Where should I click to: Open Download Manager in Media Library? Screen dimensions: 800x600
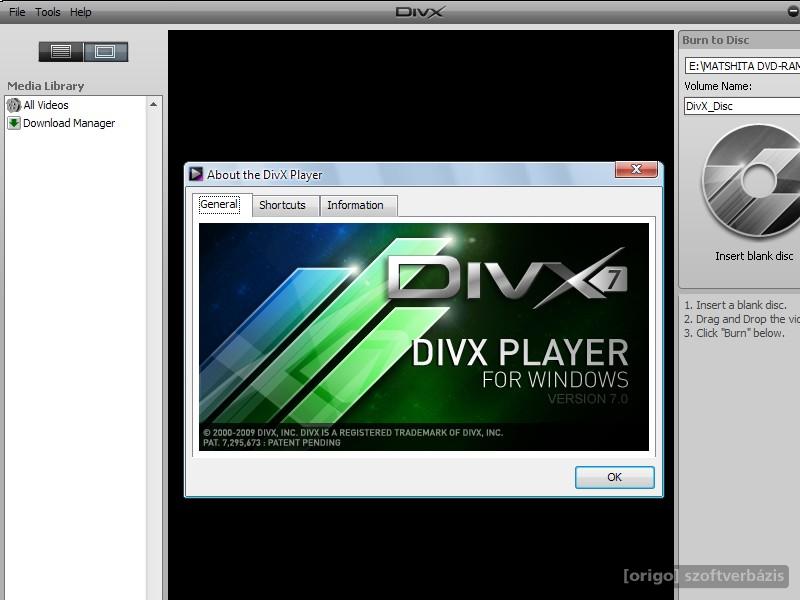[x=69, y=123]
